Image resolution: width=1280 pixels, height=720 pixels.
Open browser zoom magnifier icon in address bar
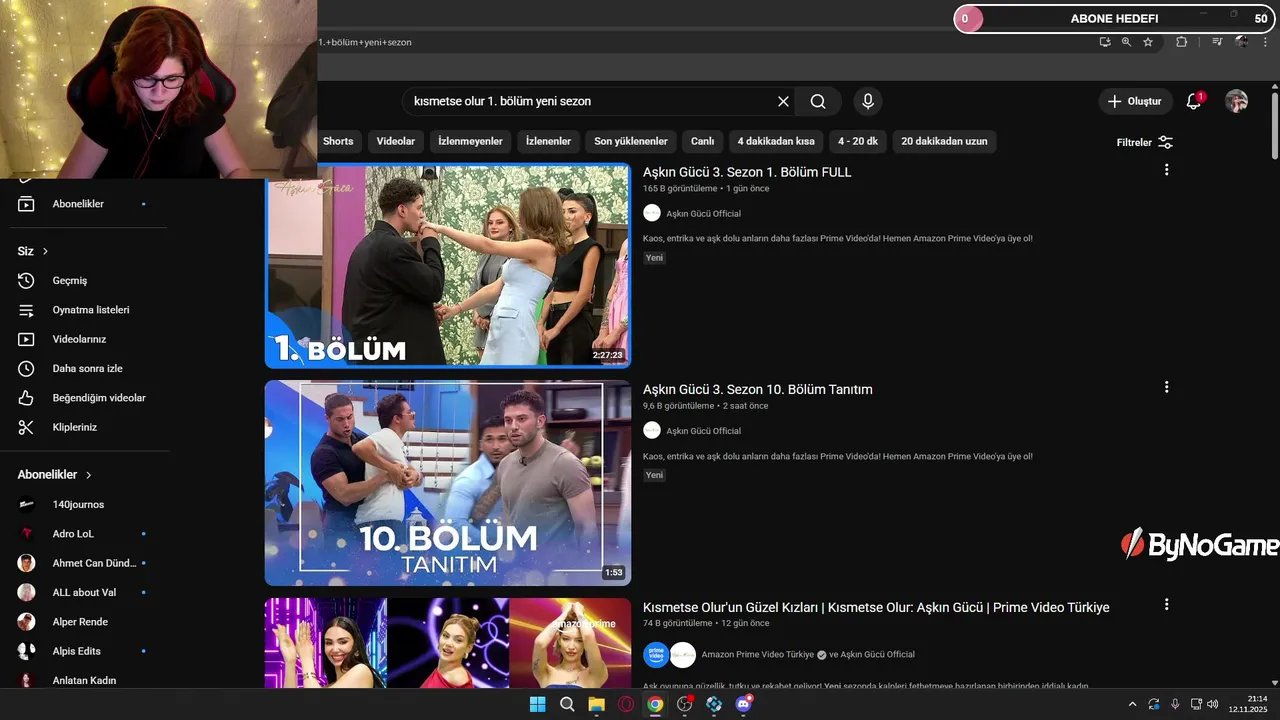[x=1126, y=42]
